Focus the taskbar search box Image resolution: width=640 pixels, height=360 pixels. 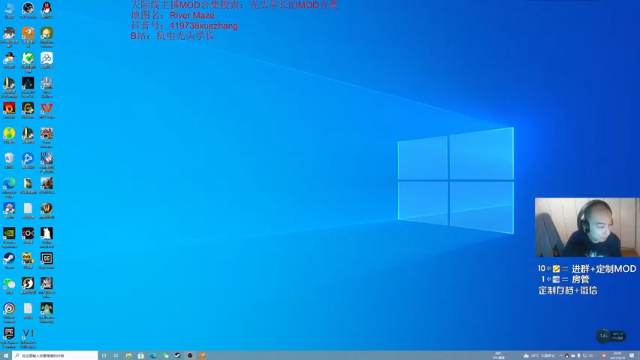point(55,356)
